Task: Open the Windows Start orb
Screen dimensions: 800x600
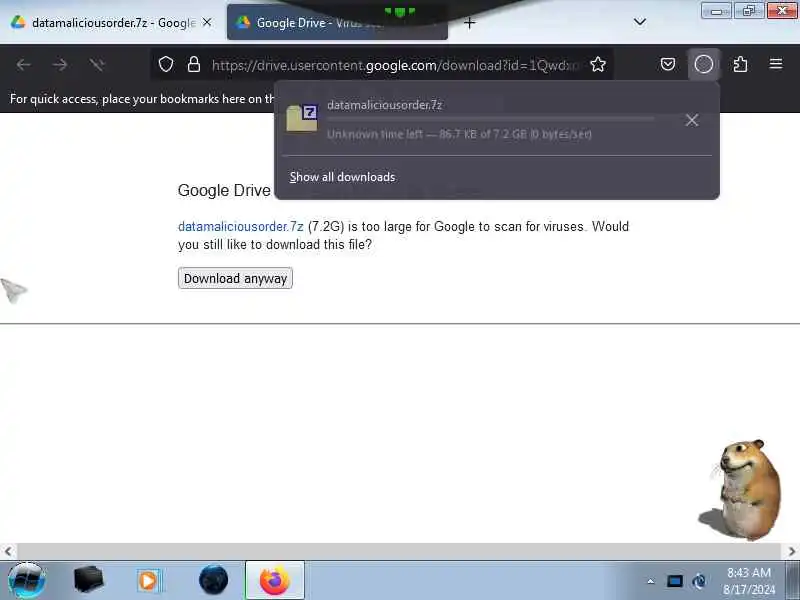Action: [27, 580]
